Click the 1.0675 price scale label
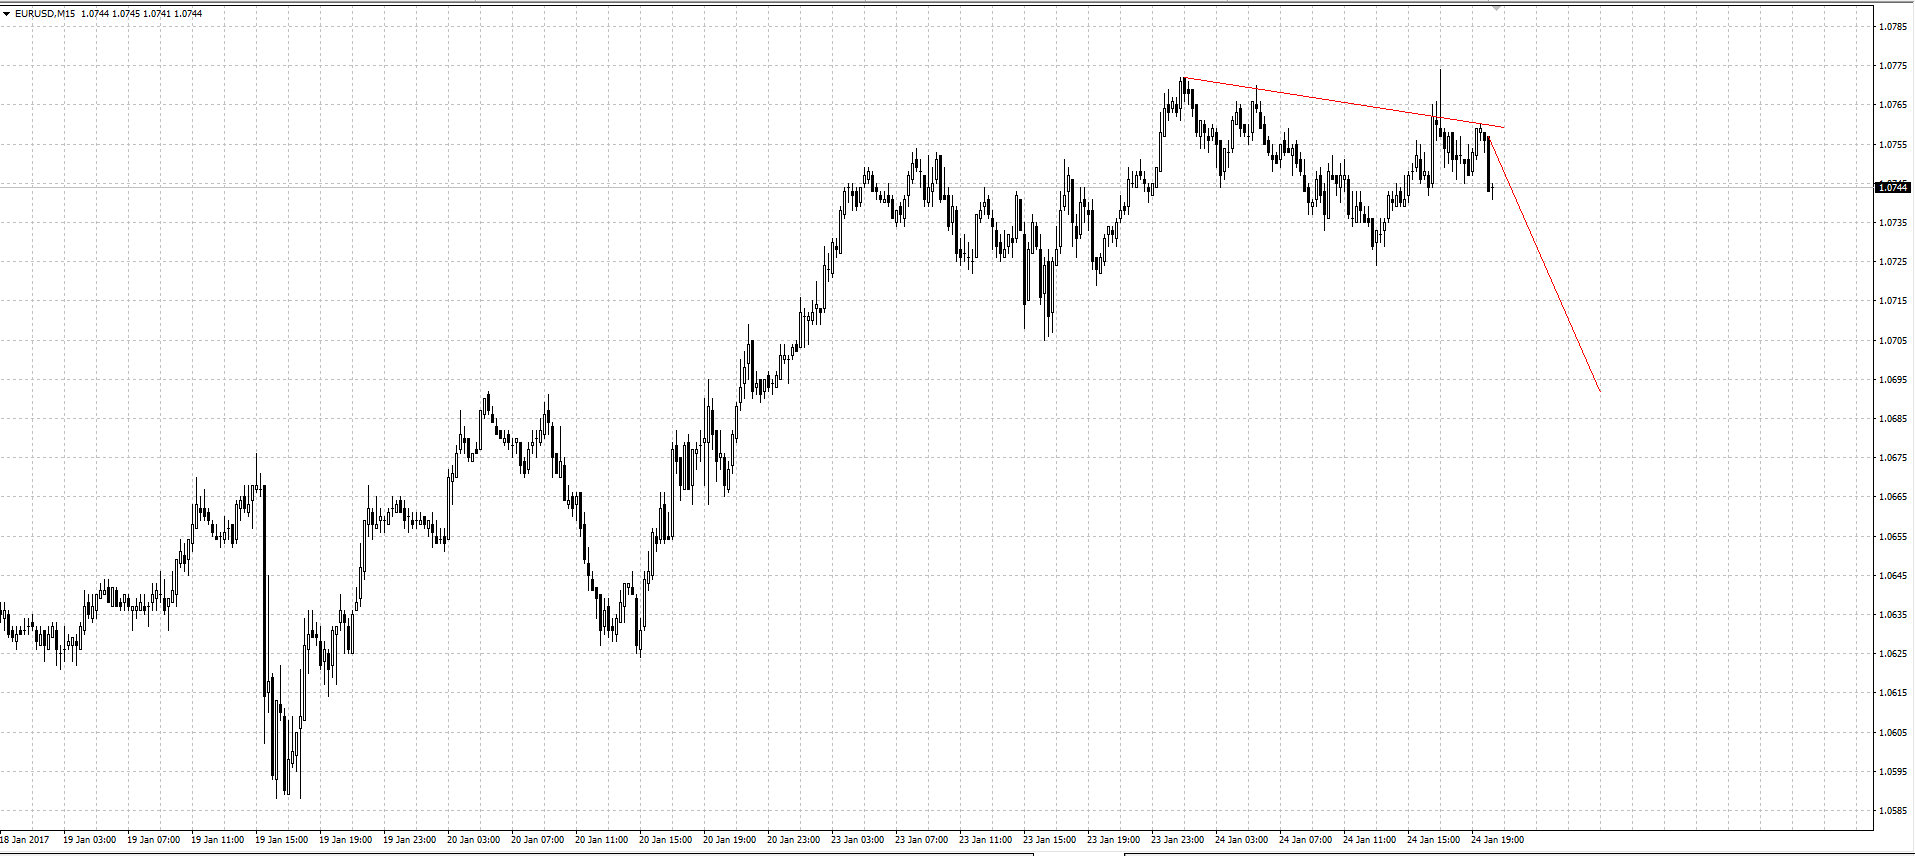This screenshot has width=1915, height=856. coord(1892,458)
